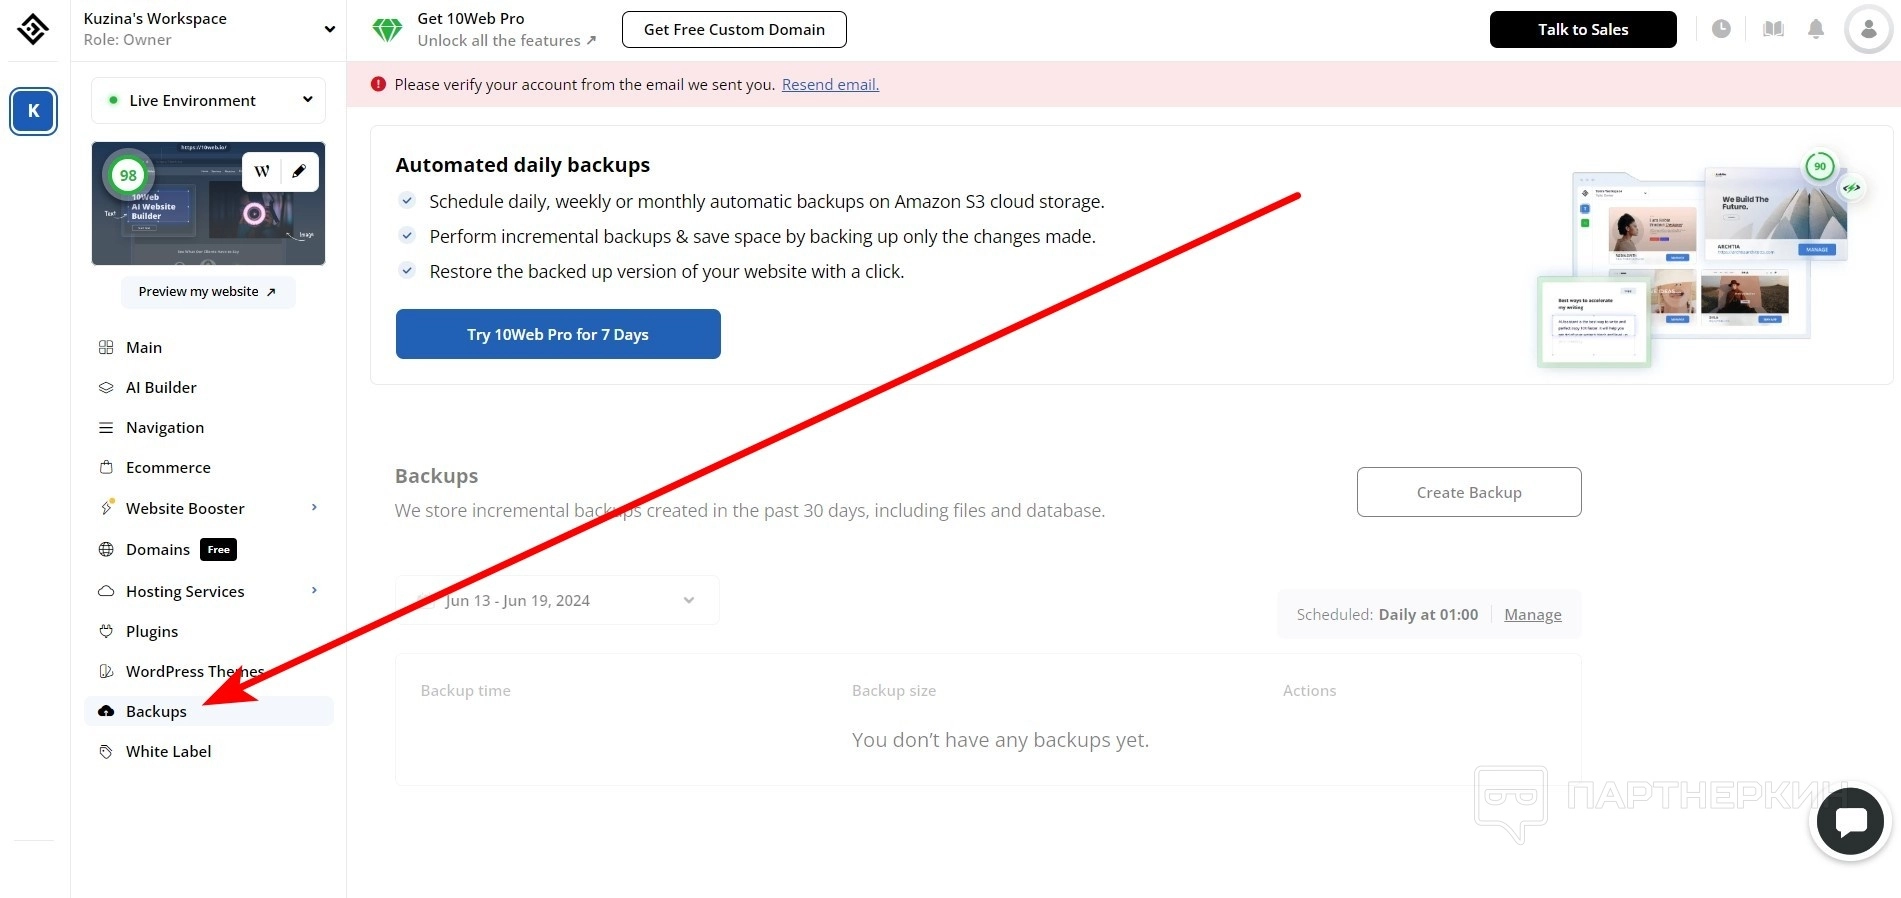The image size is (1901, 898).
Task: Click Try 10Web Pro for 7 Days
Action: (558, 334)
